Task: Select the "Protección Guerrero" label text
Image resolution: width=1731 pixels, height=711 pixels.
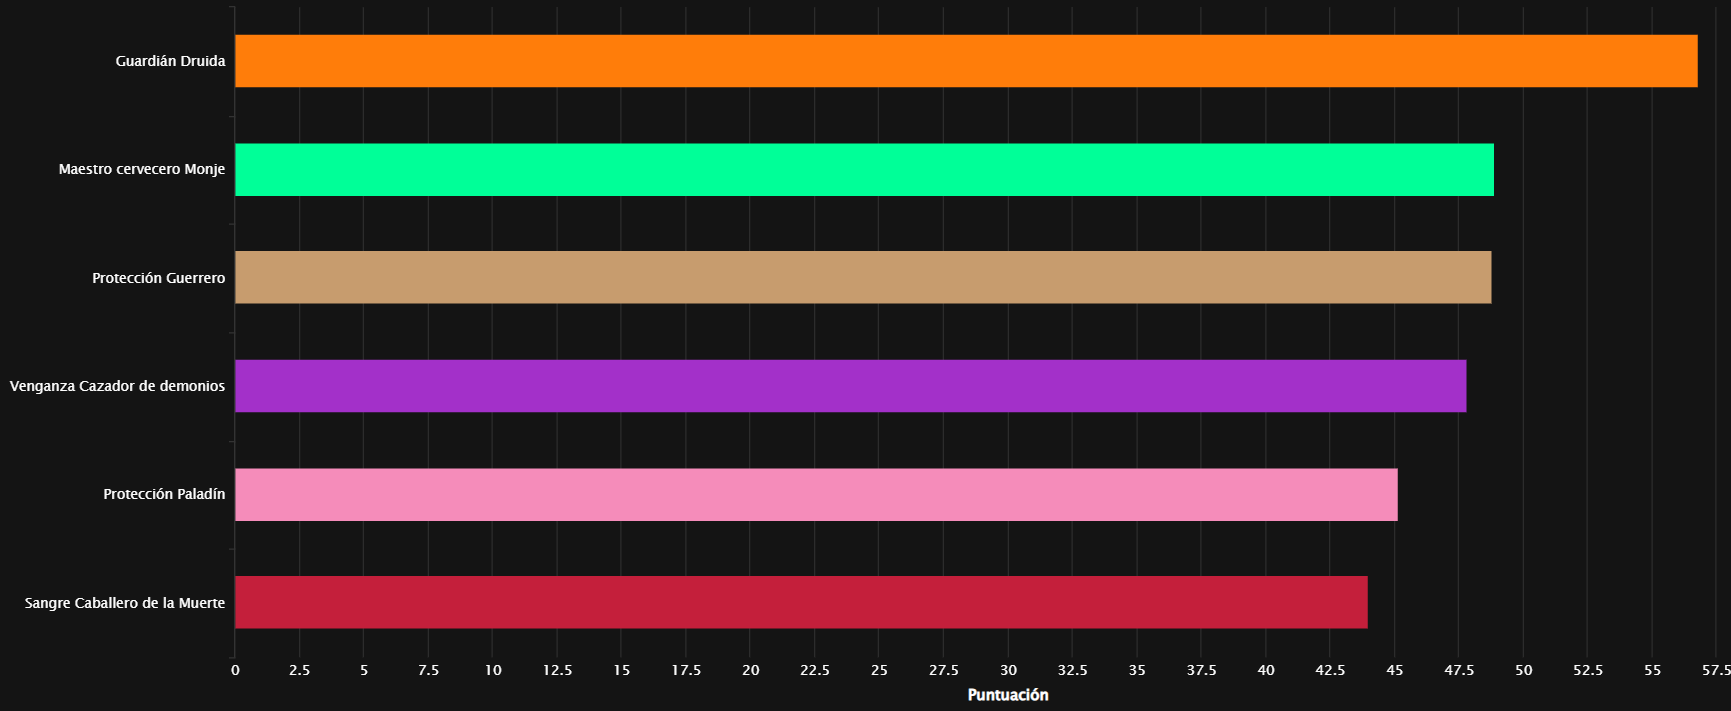Action: tap(158, 278)
